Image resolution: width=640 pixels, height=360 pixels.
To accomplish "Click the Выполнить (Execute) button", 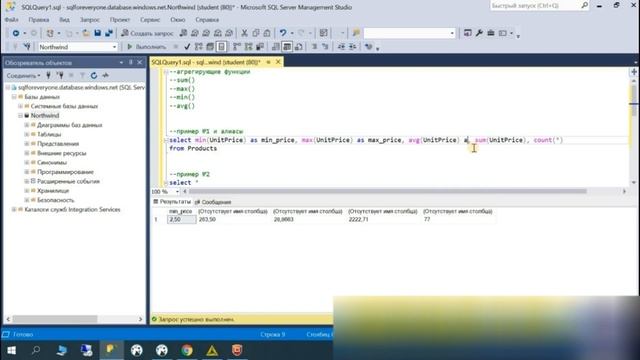I will [147, 47].
